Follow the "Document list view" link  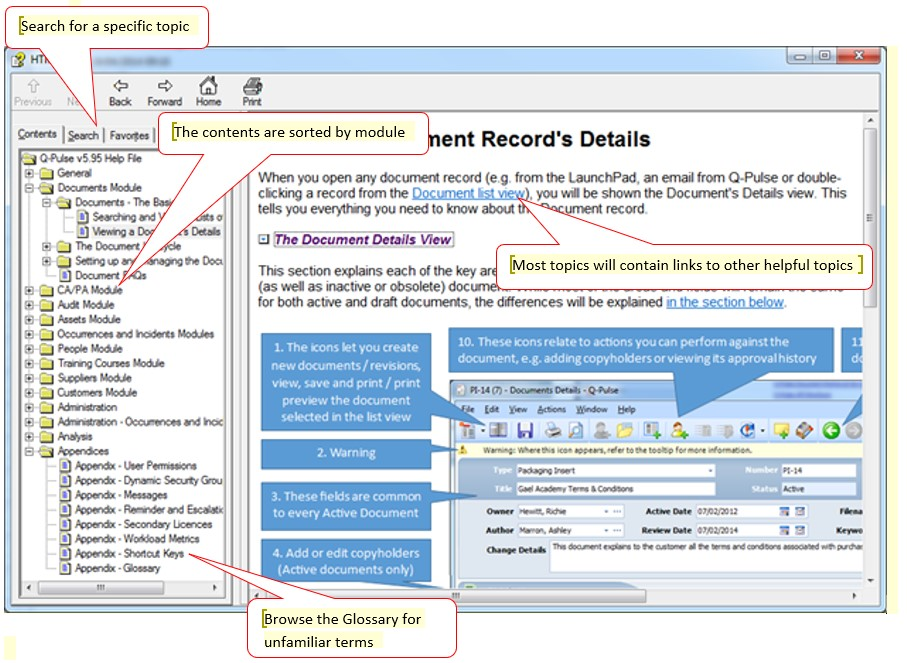pyautogui.click(x=468, y=193)
